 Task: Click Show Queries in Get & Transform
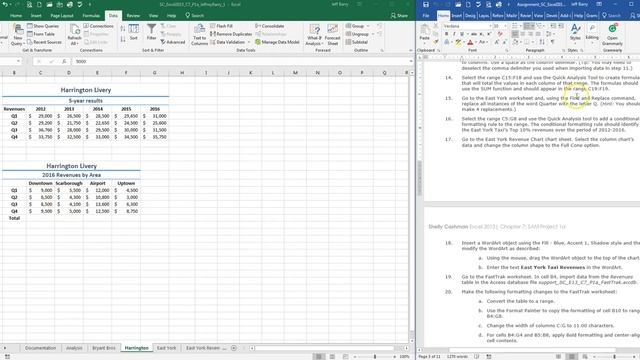(x=43, y=26)
